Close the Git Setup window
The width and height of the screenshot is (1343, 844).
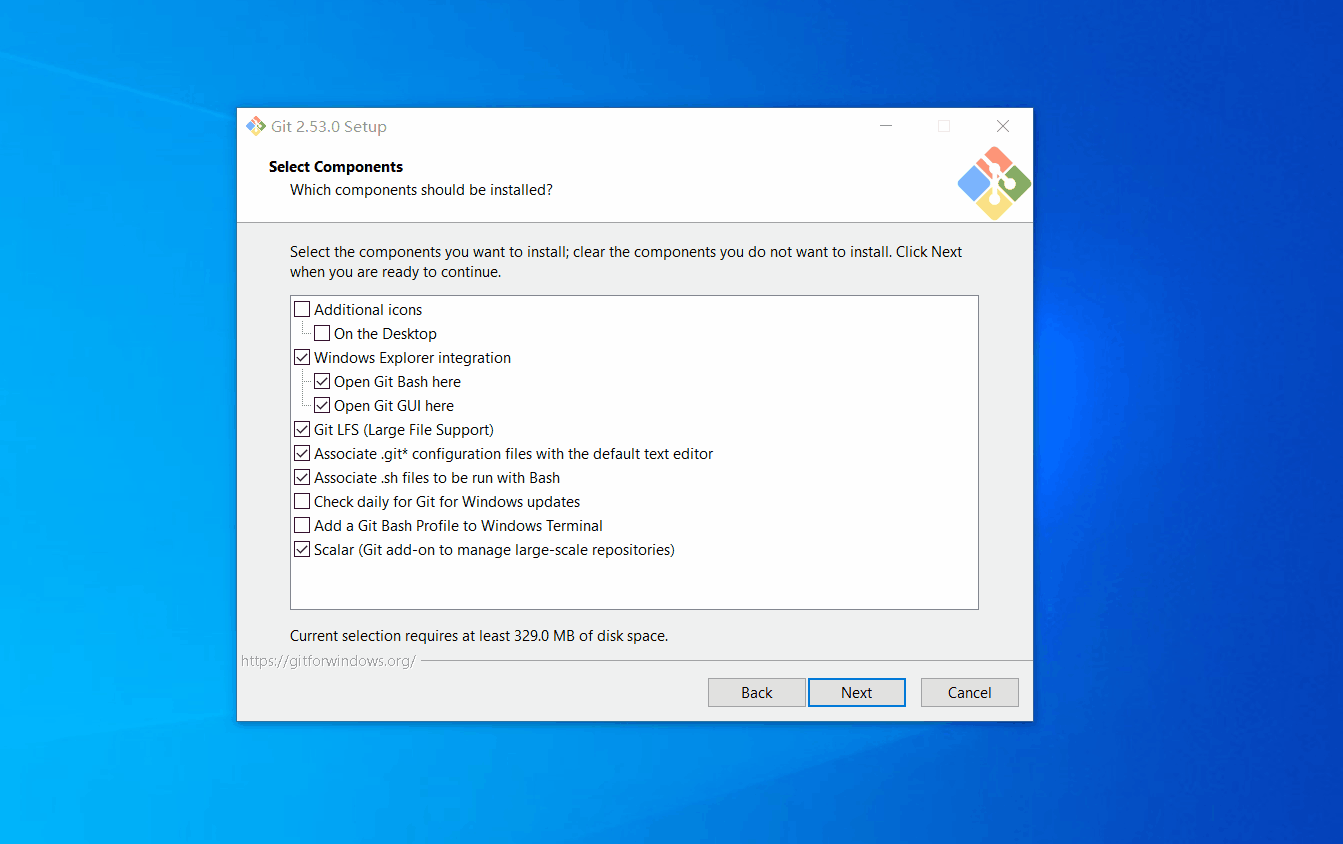coord(1003,126)
